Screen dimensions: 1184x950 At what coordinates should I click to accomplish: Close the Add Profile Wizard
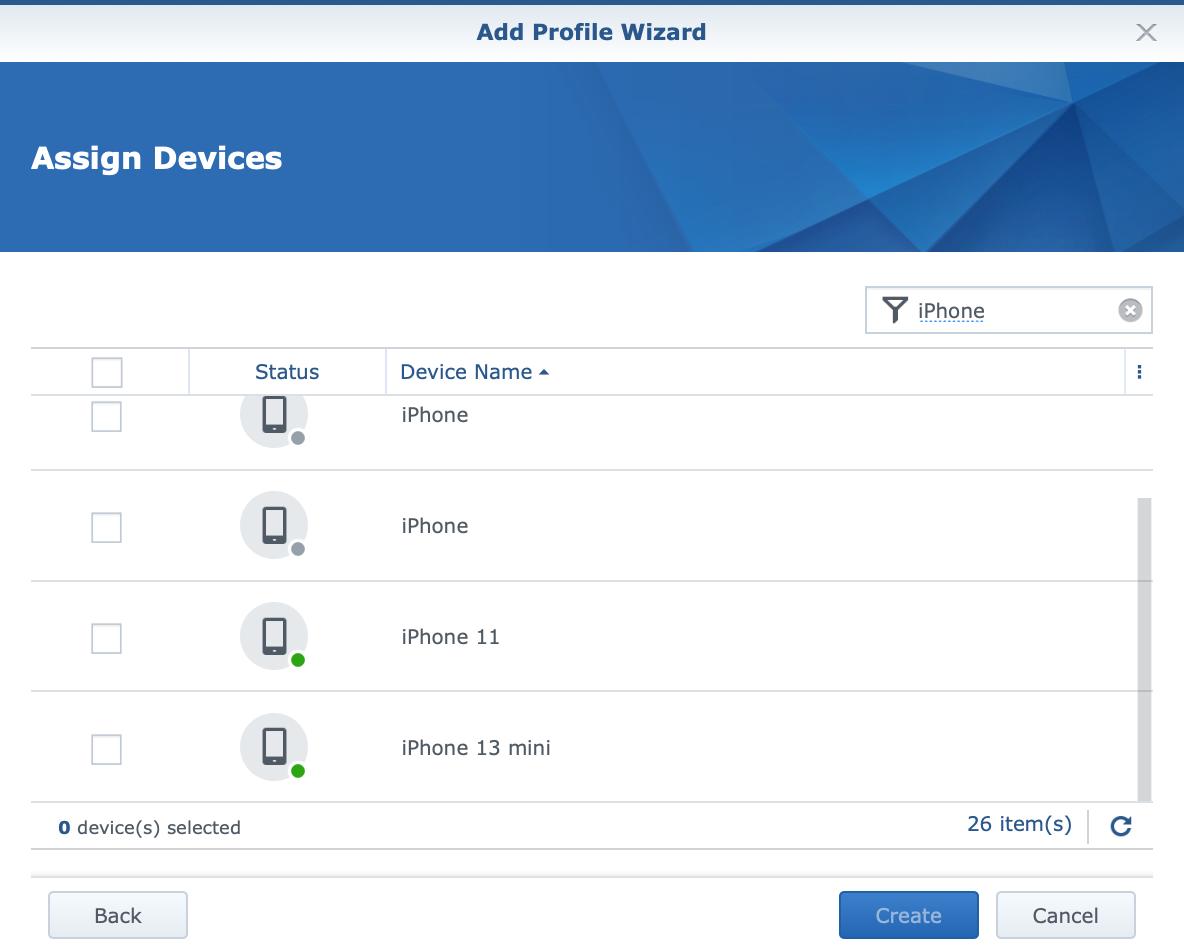point(1145,32)
